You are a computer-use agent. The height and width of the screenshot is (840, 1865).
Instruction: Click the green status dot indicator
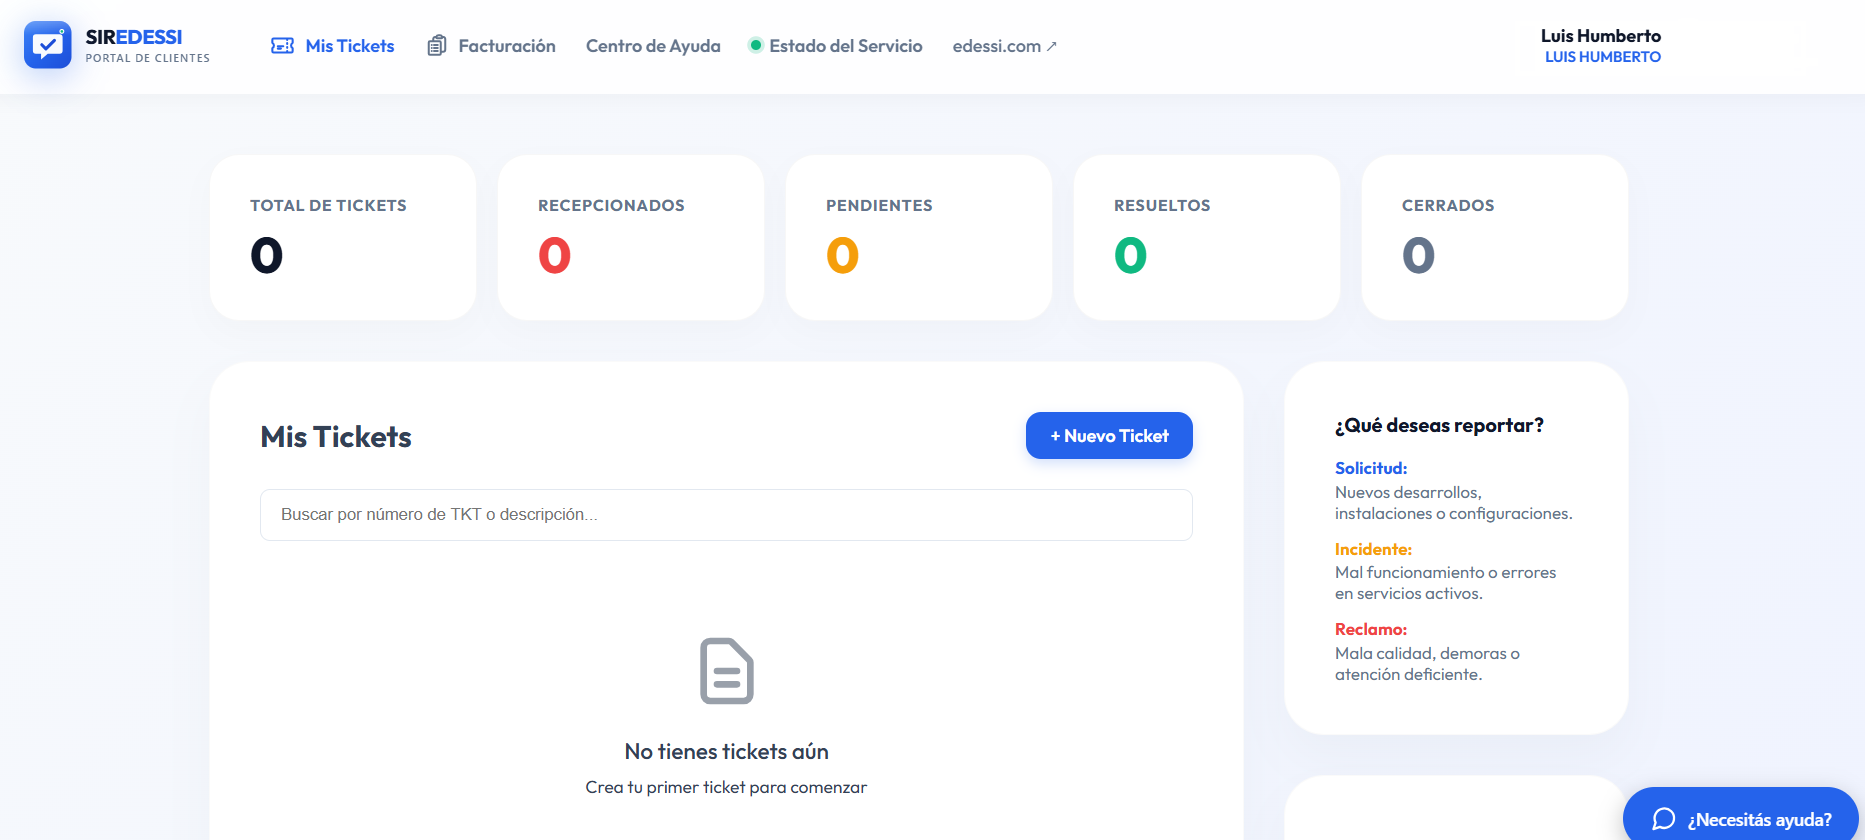[756, 45]
